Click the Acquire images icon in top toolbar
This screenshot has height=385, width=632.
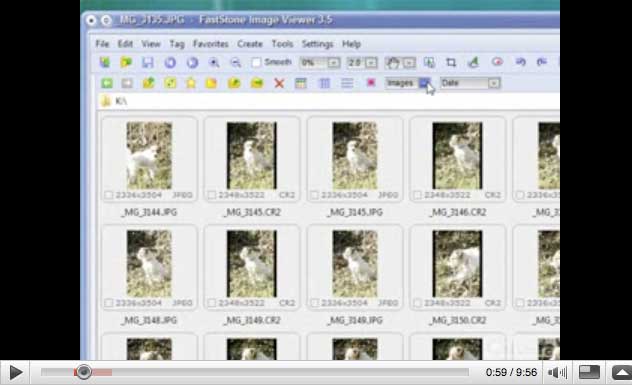(105, 62)
